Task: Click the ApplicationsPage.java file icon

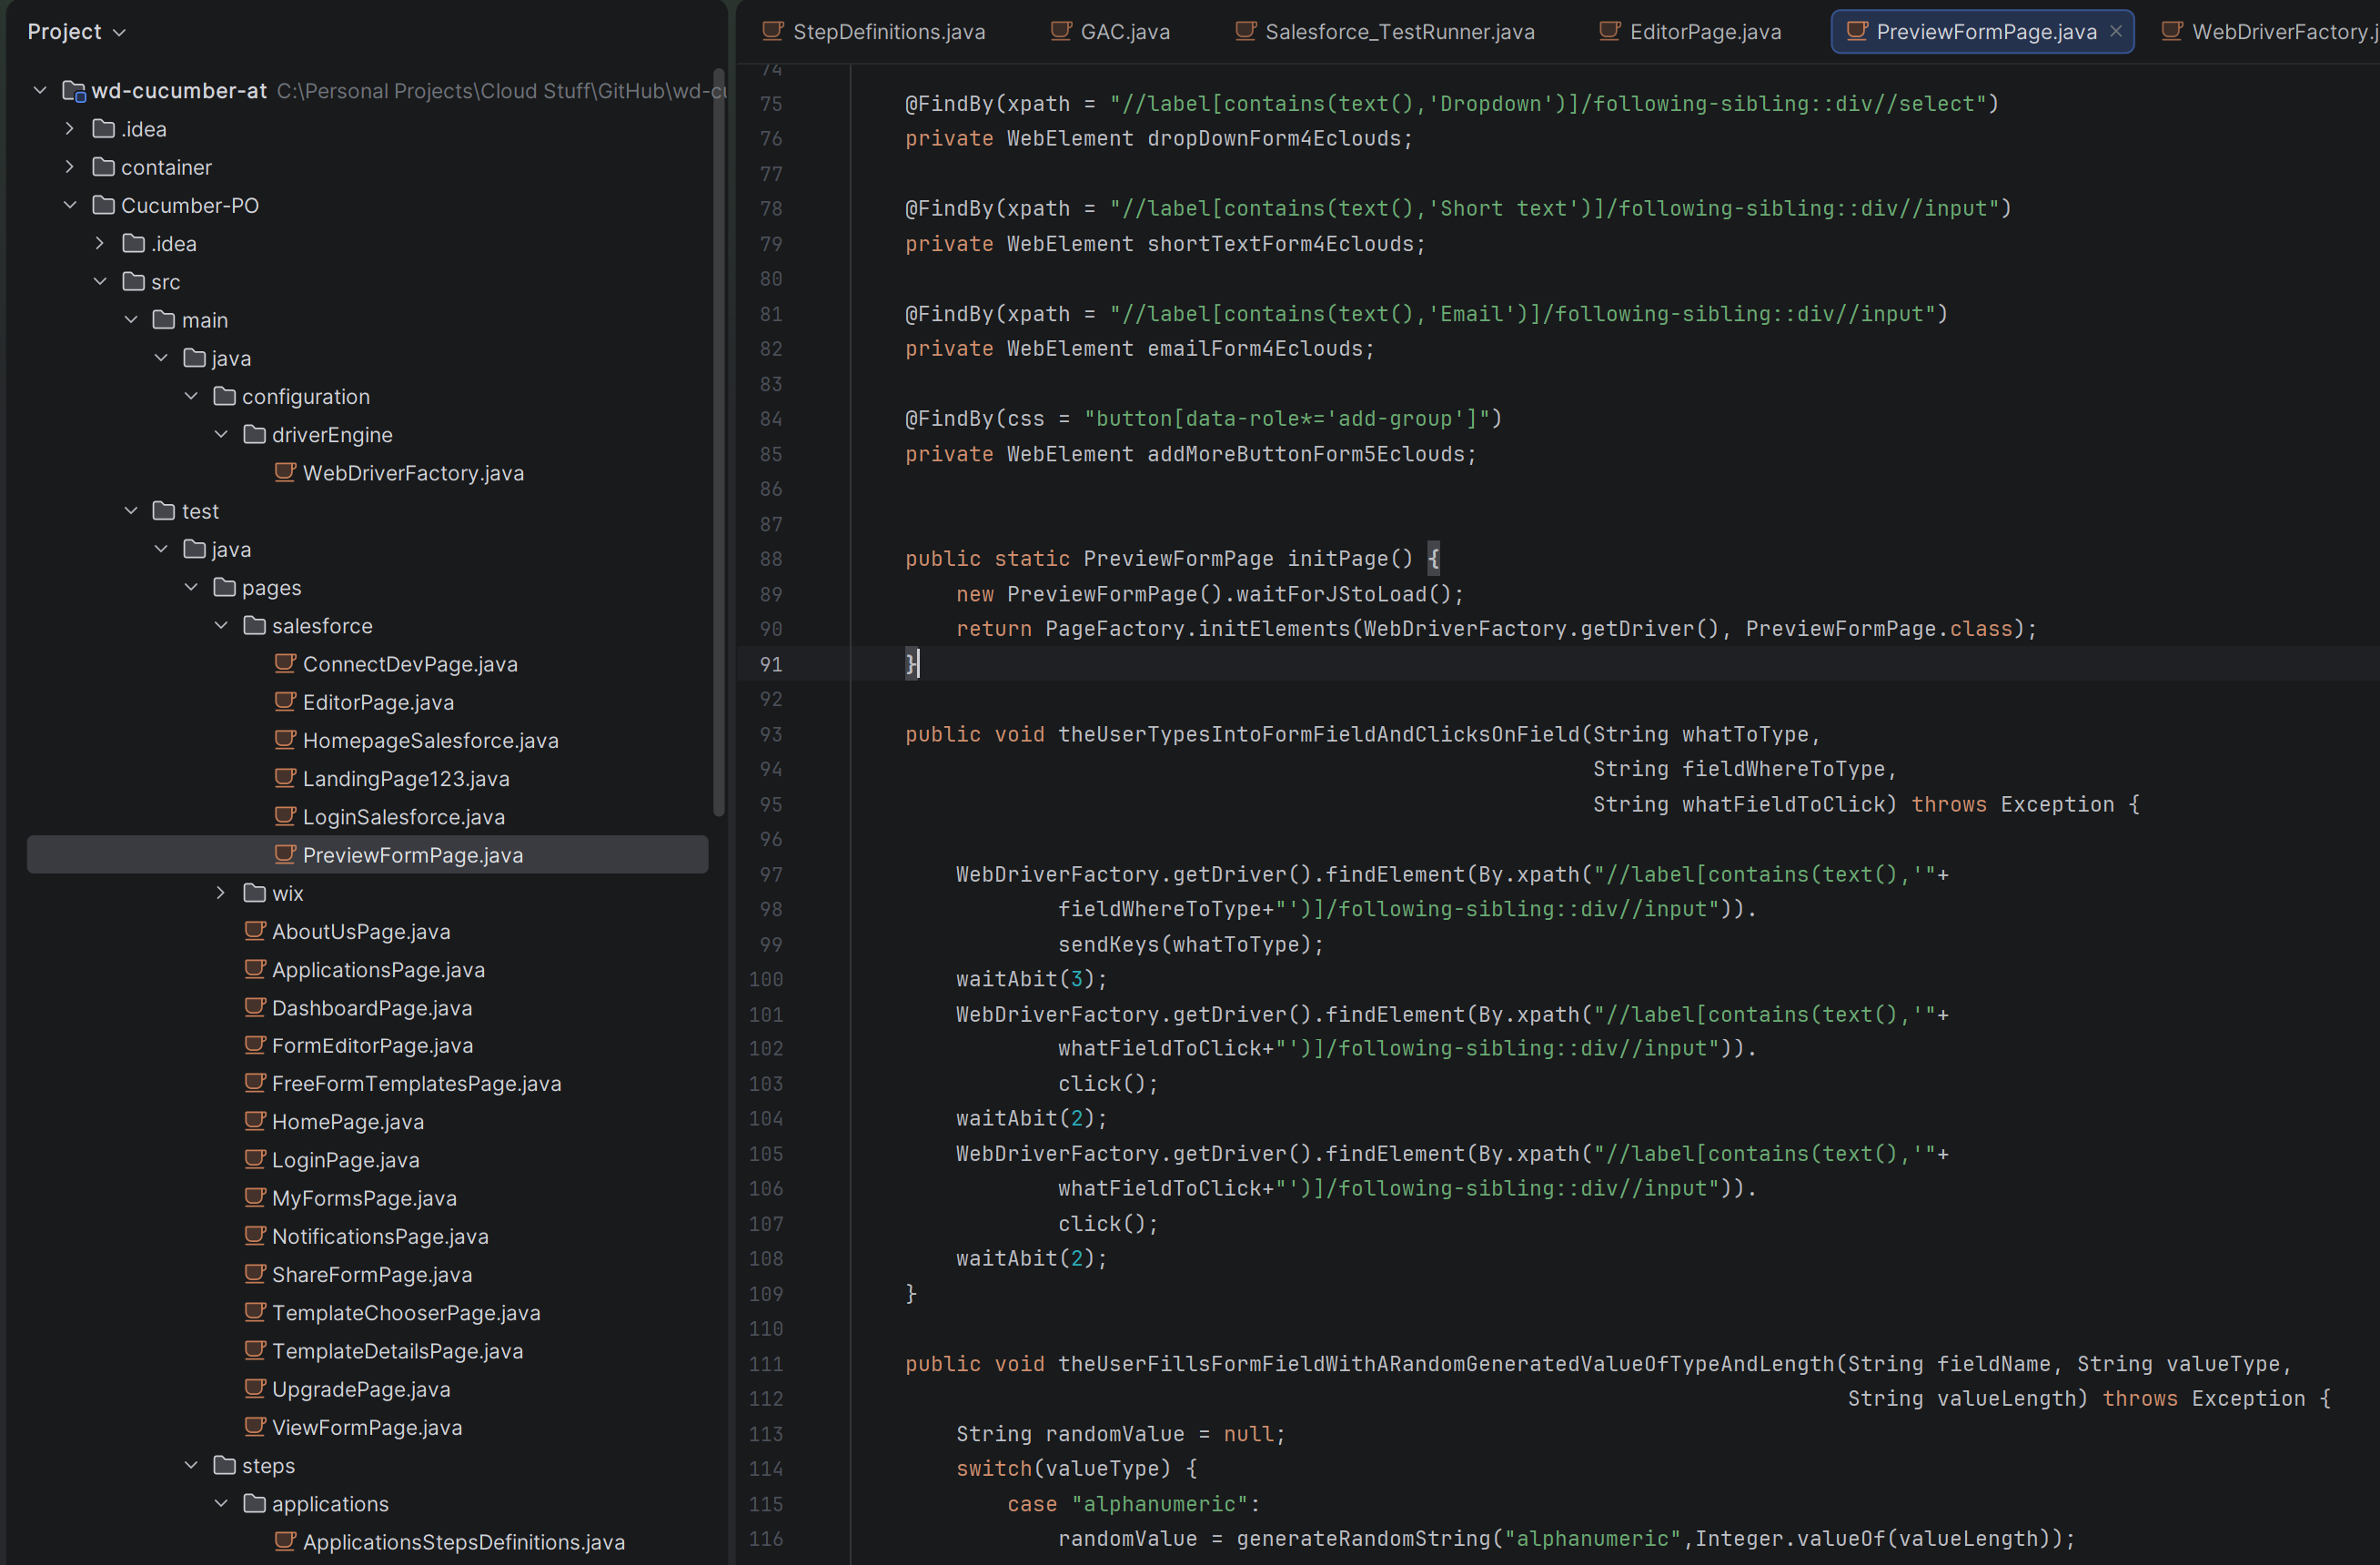Action: [255, 968]
